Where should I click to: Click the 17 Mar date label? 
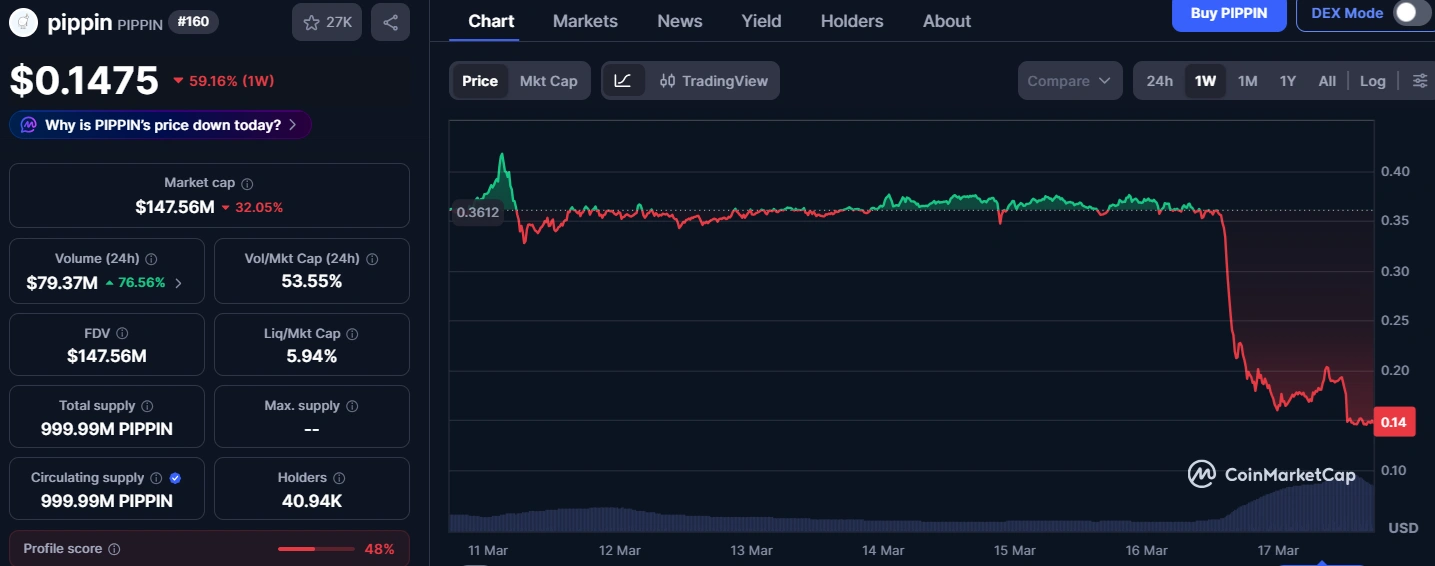pos(1278,550)
